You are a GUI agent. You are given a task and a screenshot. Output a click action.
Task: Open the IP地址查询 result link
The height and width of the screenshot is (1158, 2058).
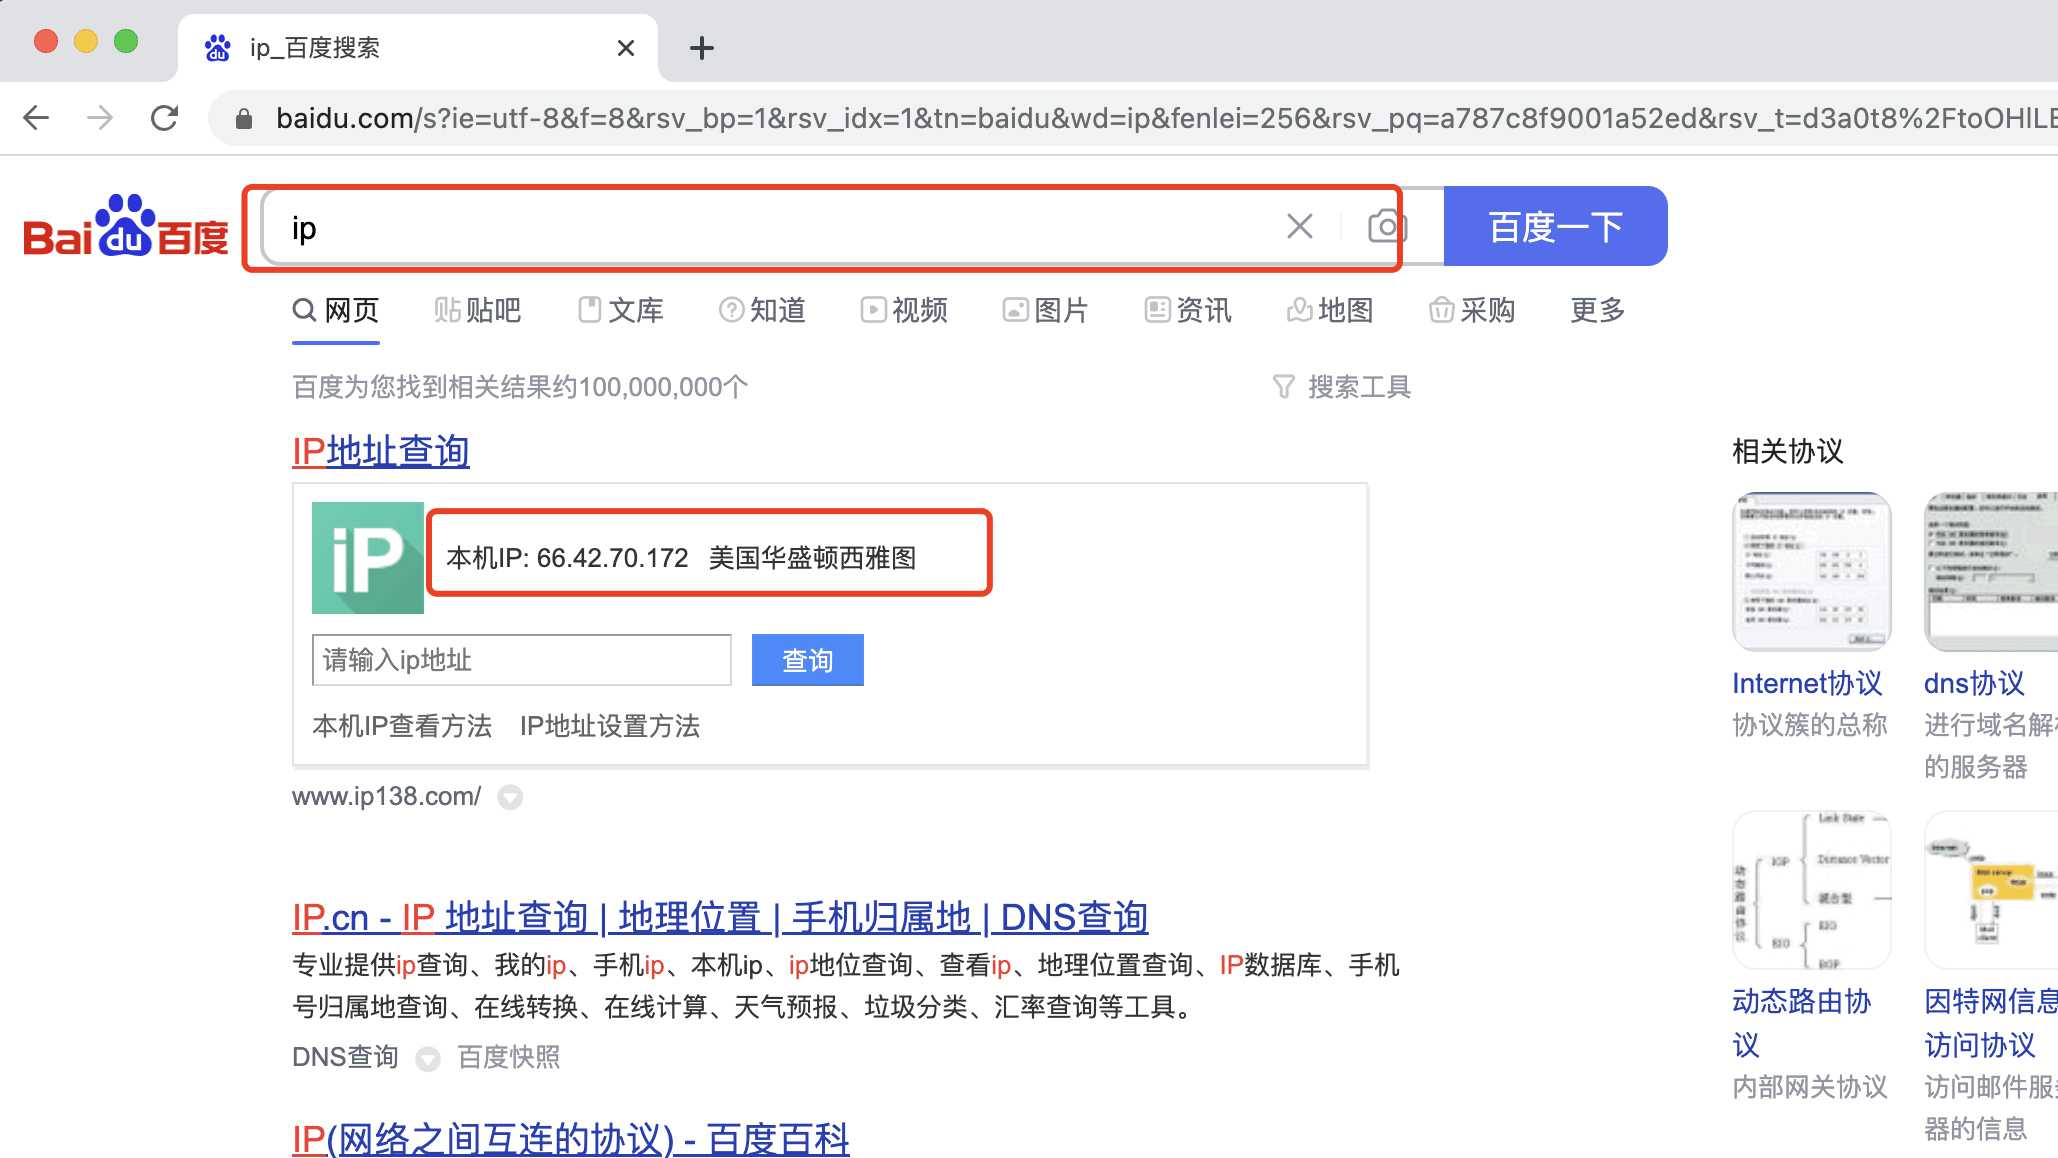pos(380,451)
